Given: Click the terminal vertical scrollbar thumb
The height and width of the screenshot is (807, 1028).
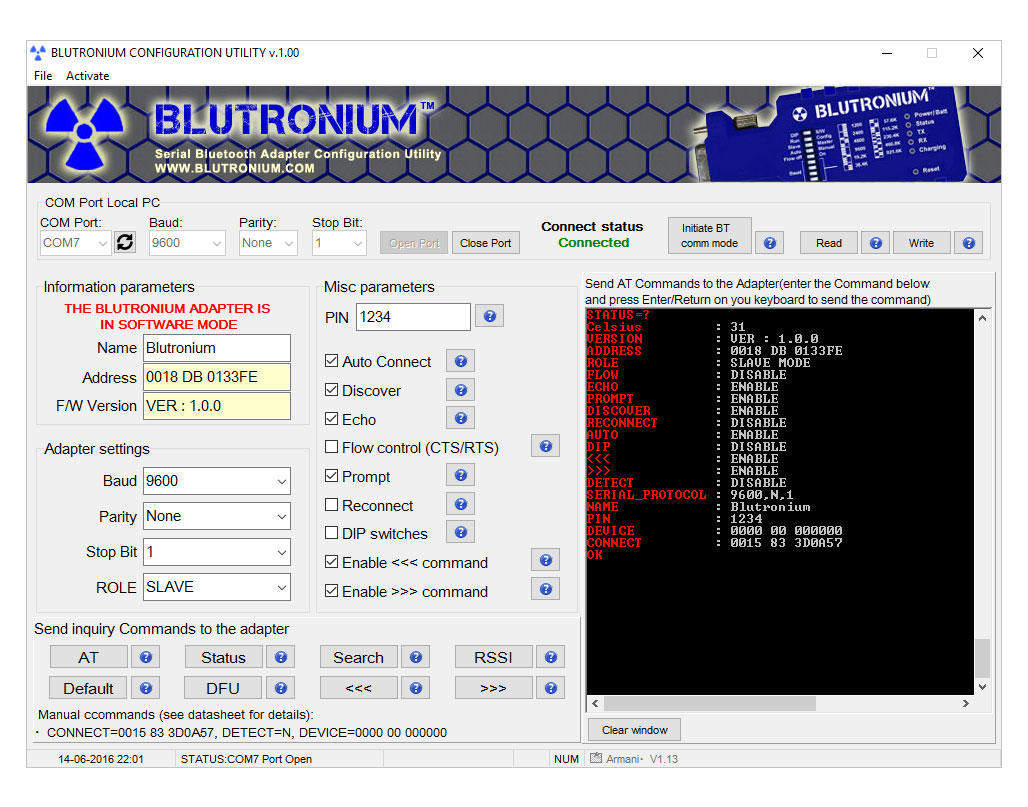Looking at the screenshot, I should pyautogui.click(x=982, y=658).
